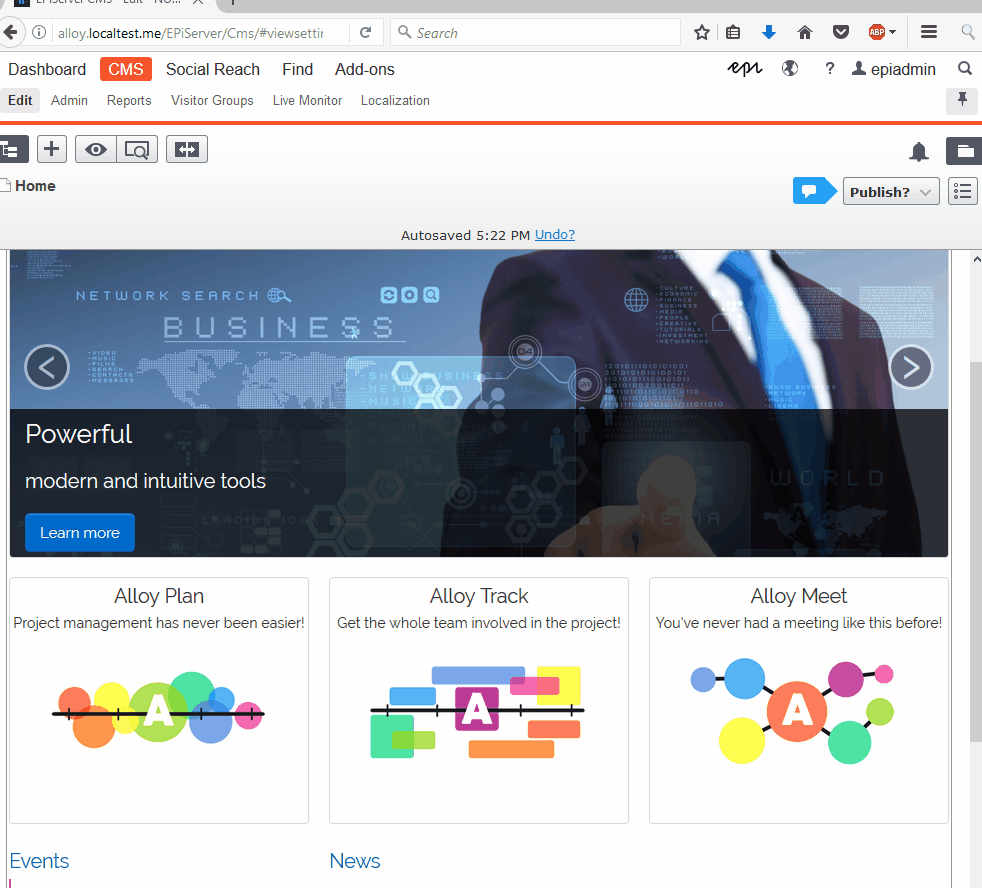Go to browser home page icon
The width and height of the screenshot is (982, 888).
pos(805,33)
